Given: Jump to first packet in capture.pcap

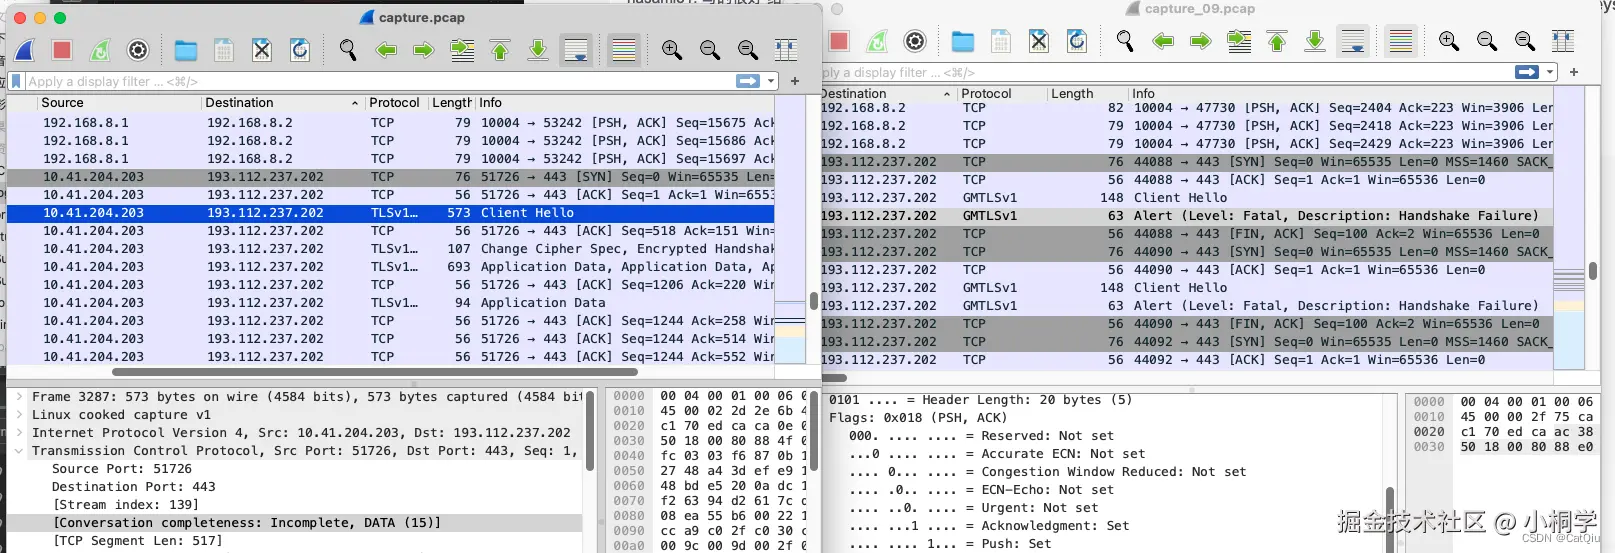Looking at the screenshot, I should (500, 50).
